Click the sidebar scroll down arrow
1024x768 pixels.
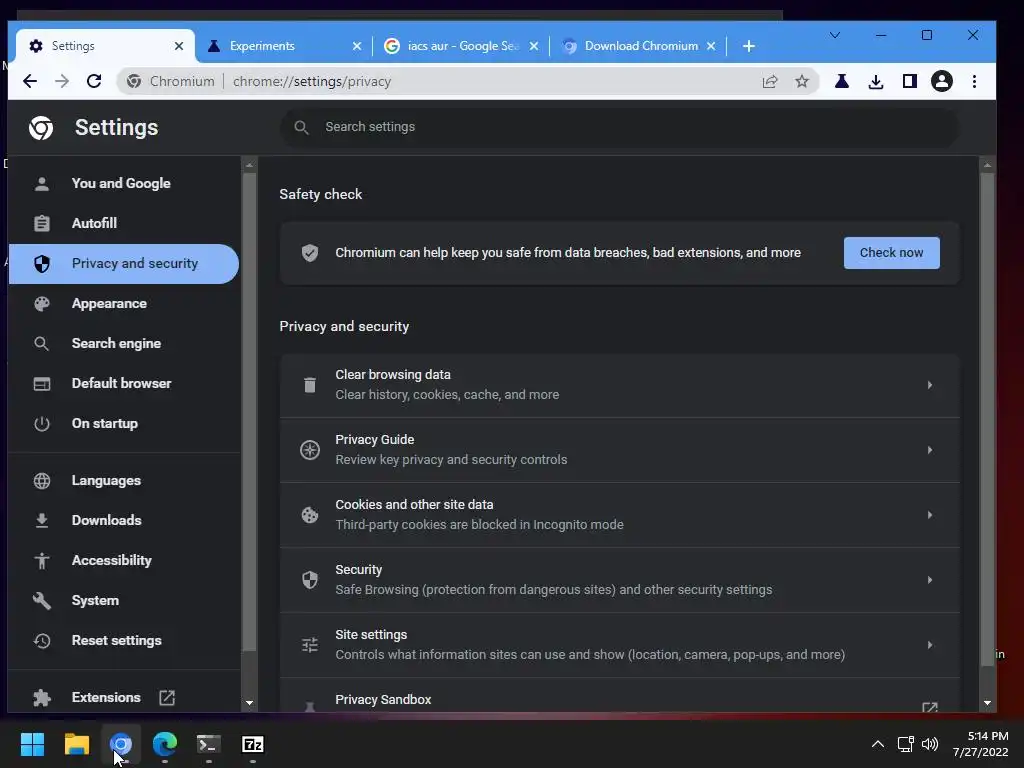click(249, 703)
